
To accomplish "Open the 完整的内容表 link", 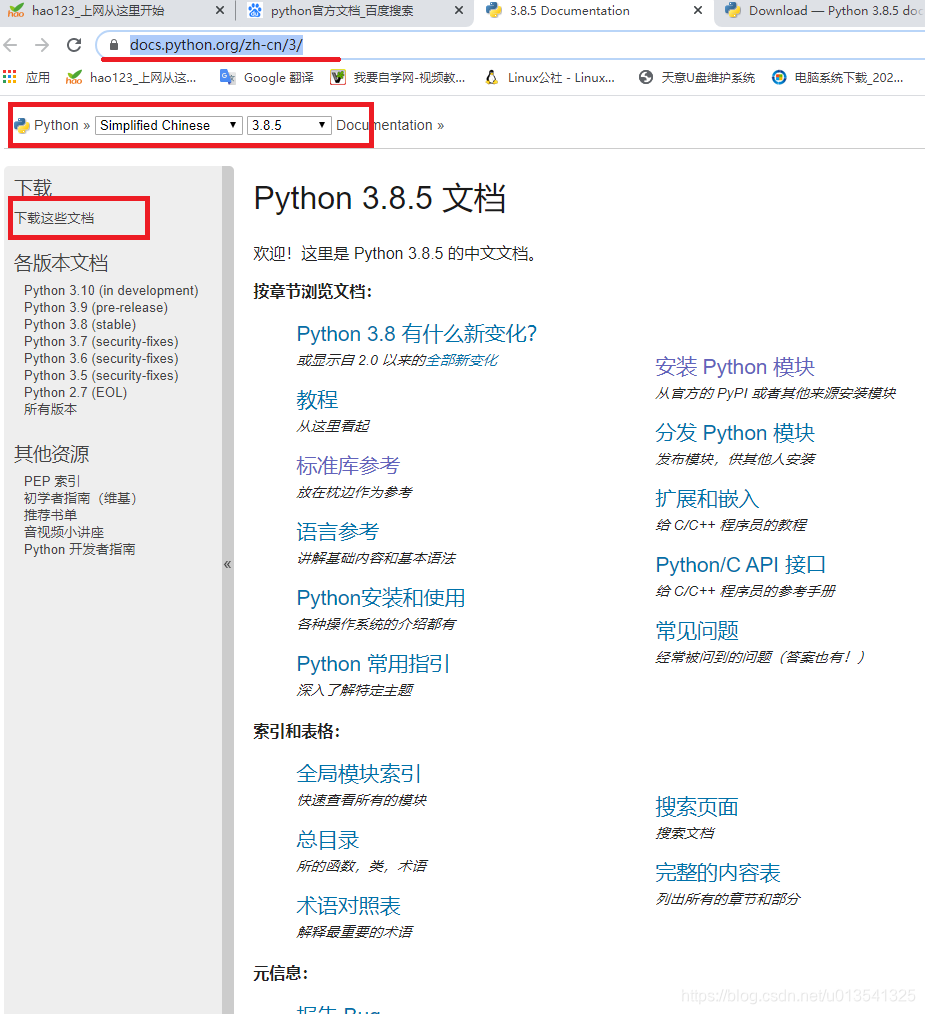I will pyautogui.click(x=717, y=872).
